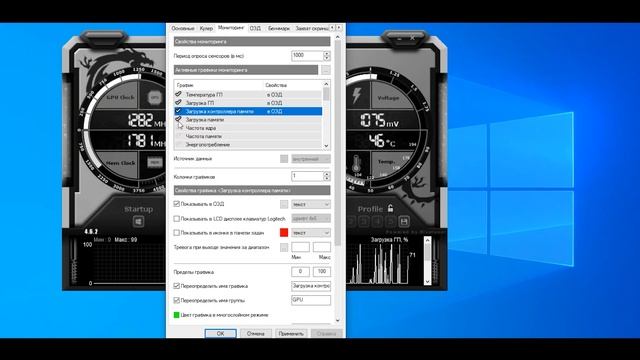
Task: Open the OSD display type dropdown (текст)
Action: (x=311, y=204)
